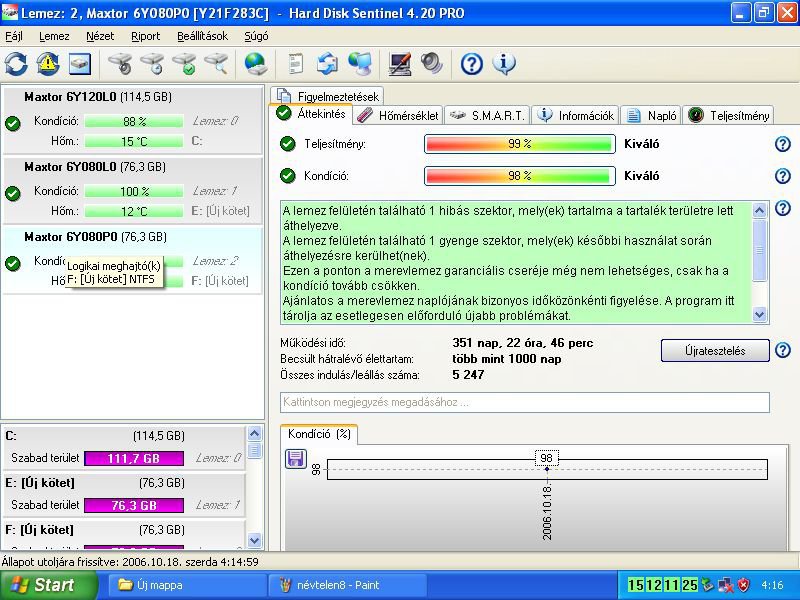Select the Maxtor 6Y080P0 disk entry
Image resolution: width=800 pixels, height=600 pixels.
[133, 260]
